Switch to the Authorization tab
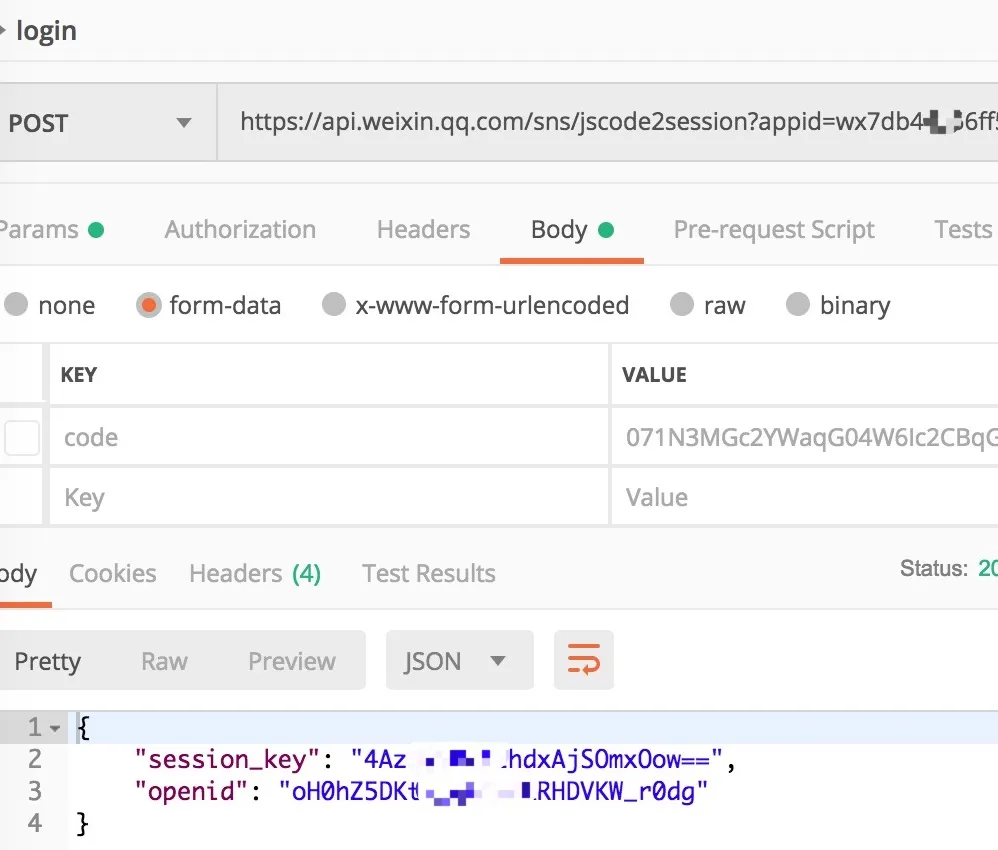Image resolution: width=998 pixels, height=850 pixels. tap(240, 230)
